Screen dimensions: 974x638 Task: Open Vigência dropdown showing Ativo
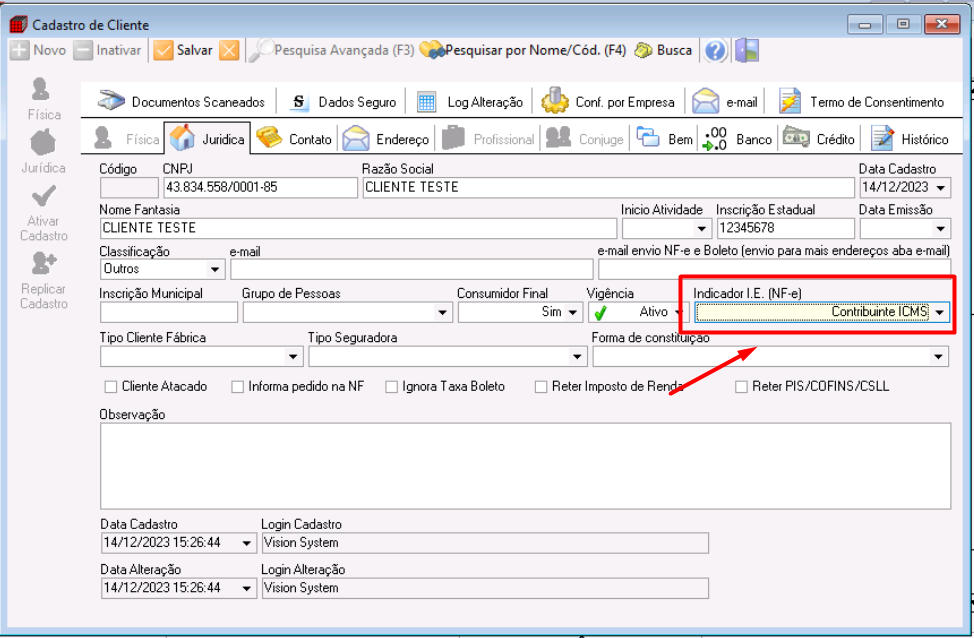[681, 312]
